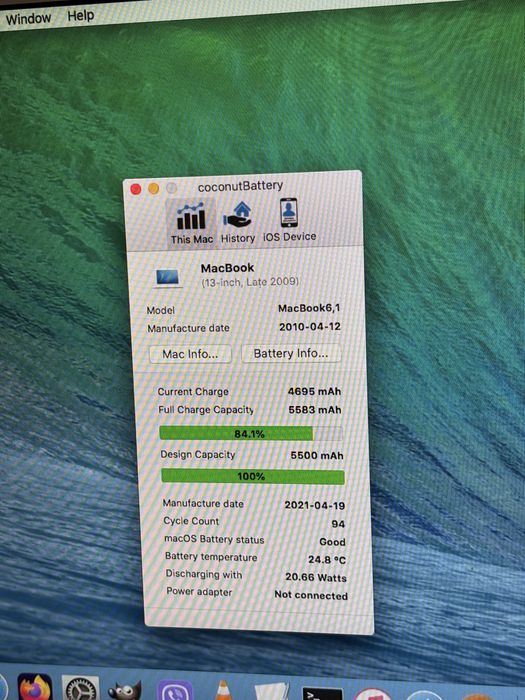The width and height of the screenshot is (525, 700).
Task: Click the macOS Battery status label
Action: (214, 539)
